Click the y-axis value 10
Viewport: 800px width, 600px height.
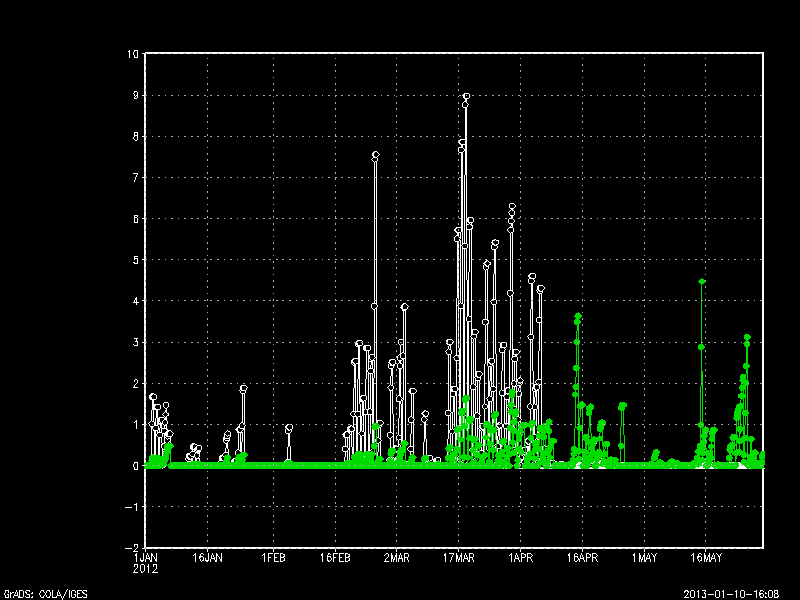133,54
